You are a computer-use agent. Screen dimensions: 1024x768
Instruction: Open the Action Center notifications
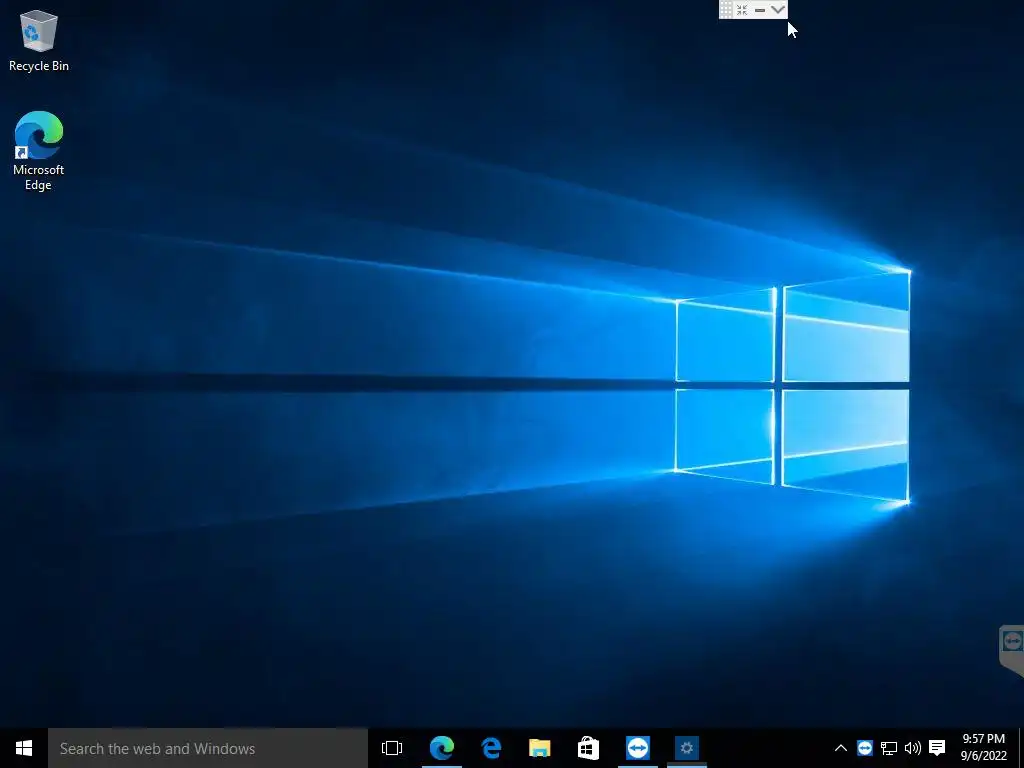(x=937, y=748)
